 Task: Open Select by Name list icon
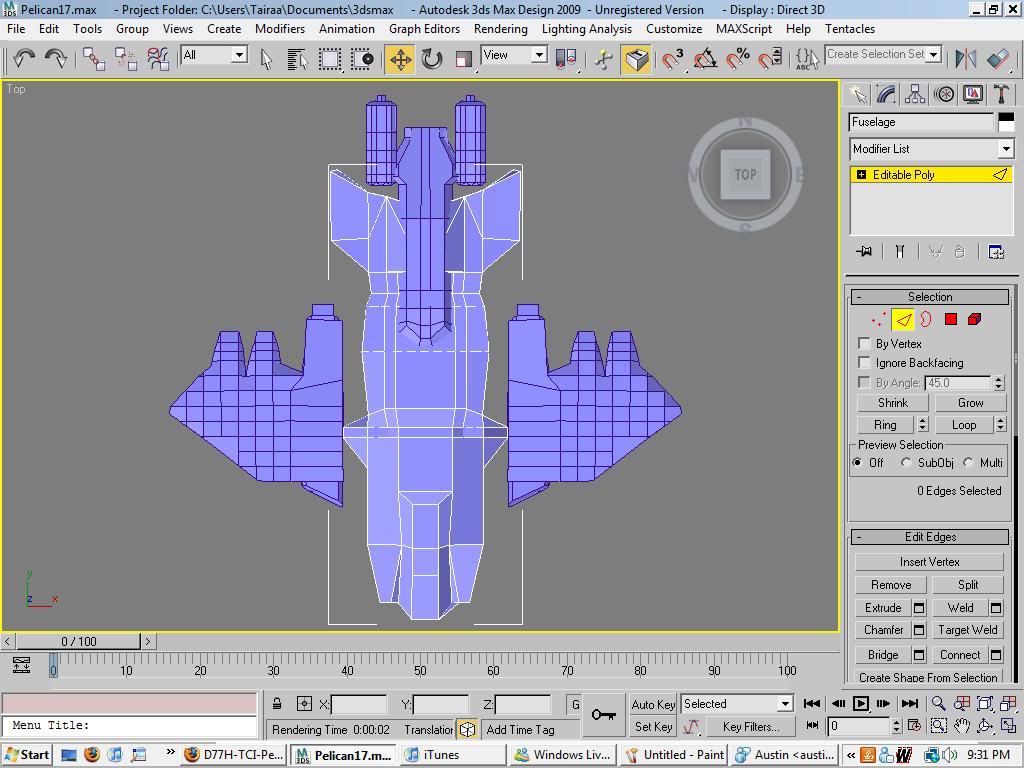(297, 59)
